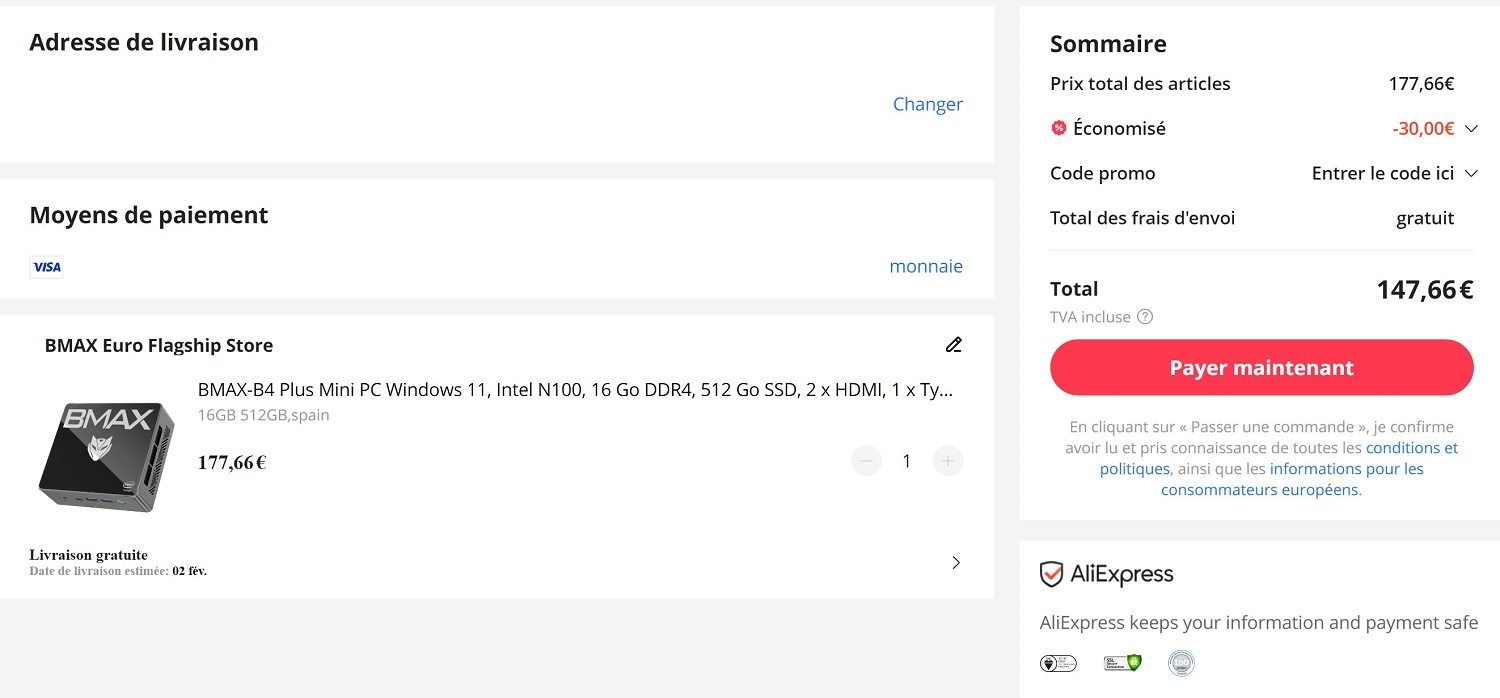This screenshot has width=1500, height=698.
Task: Click the pencil edit icon beside store name
Action: (x=954, y=345)
